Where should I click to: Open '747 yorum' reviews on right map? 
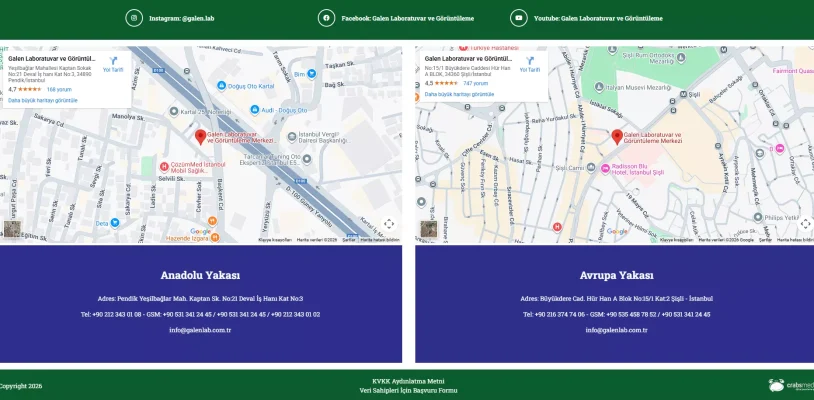[475, 83]
